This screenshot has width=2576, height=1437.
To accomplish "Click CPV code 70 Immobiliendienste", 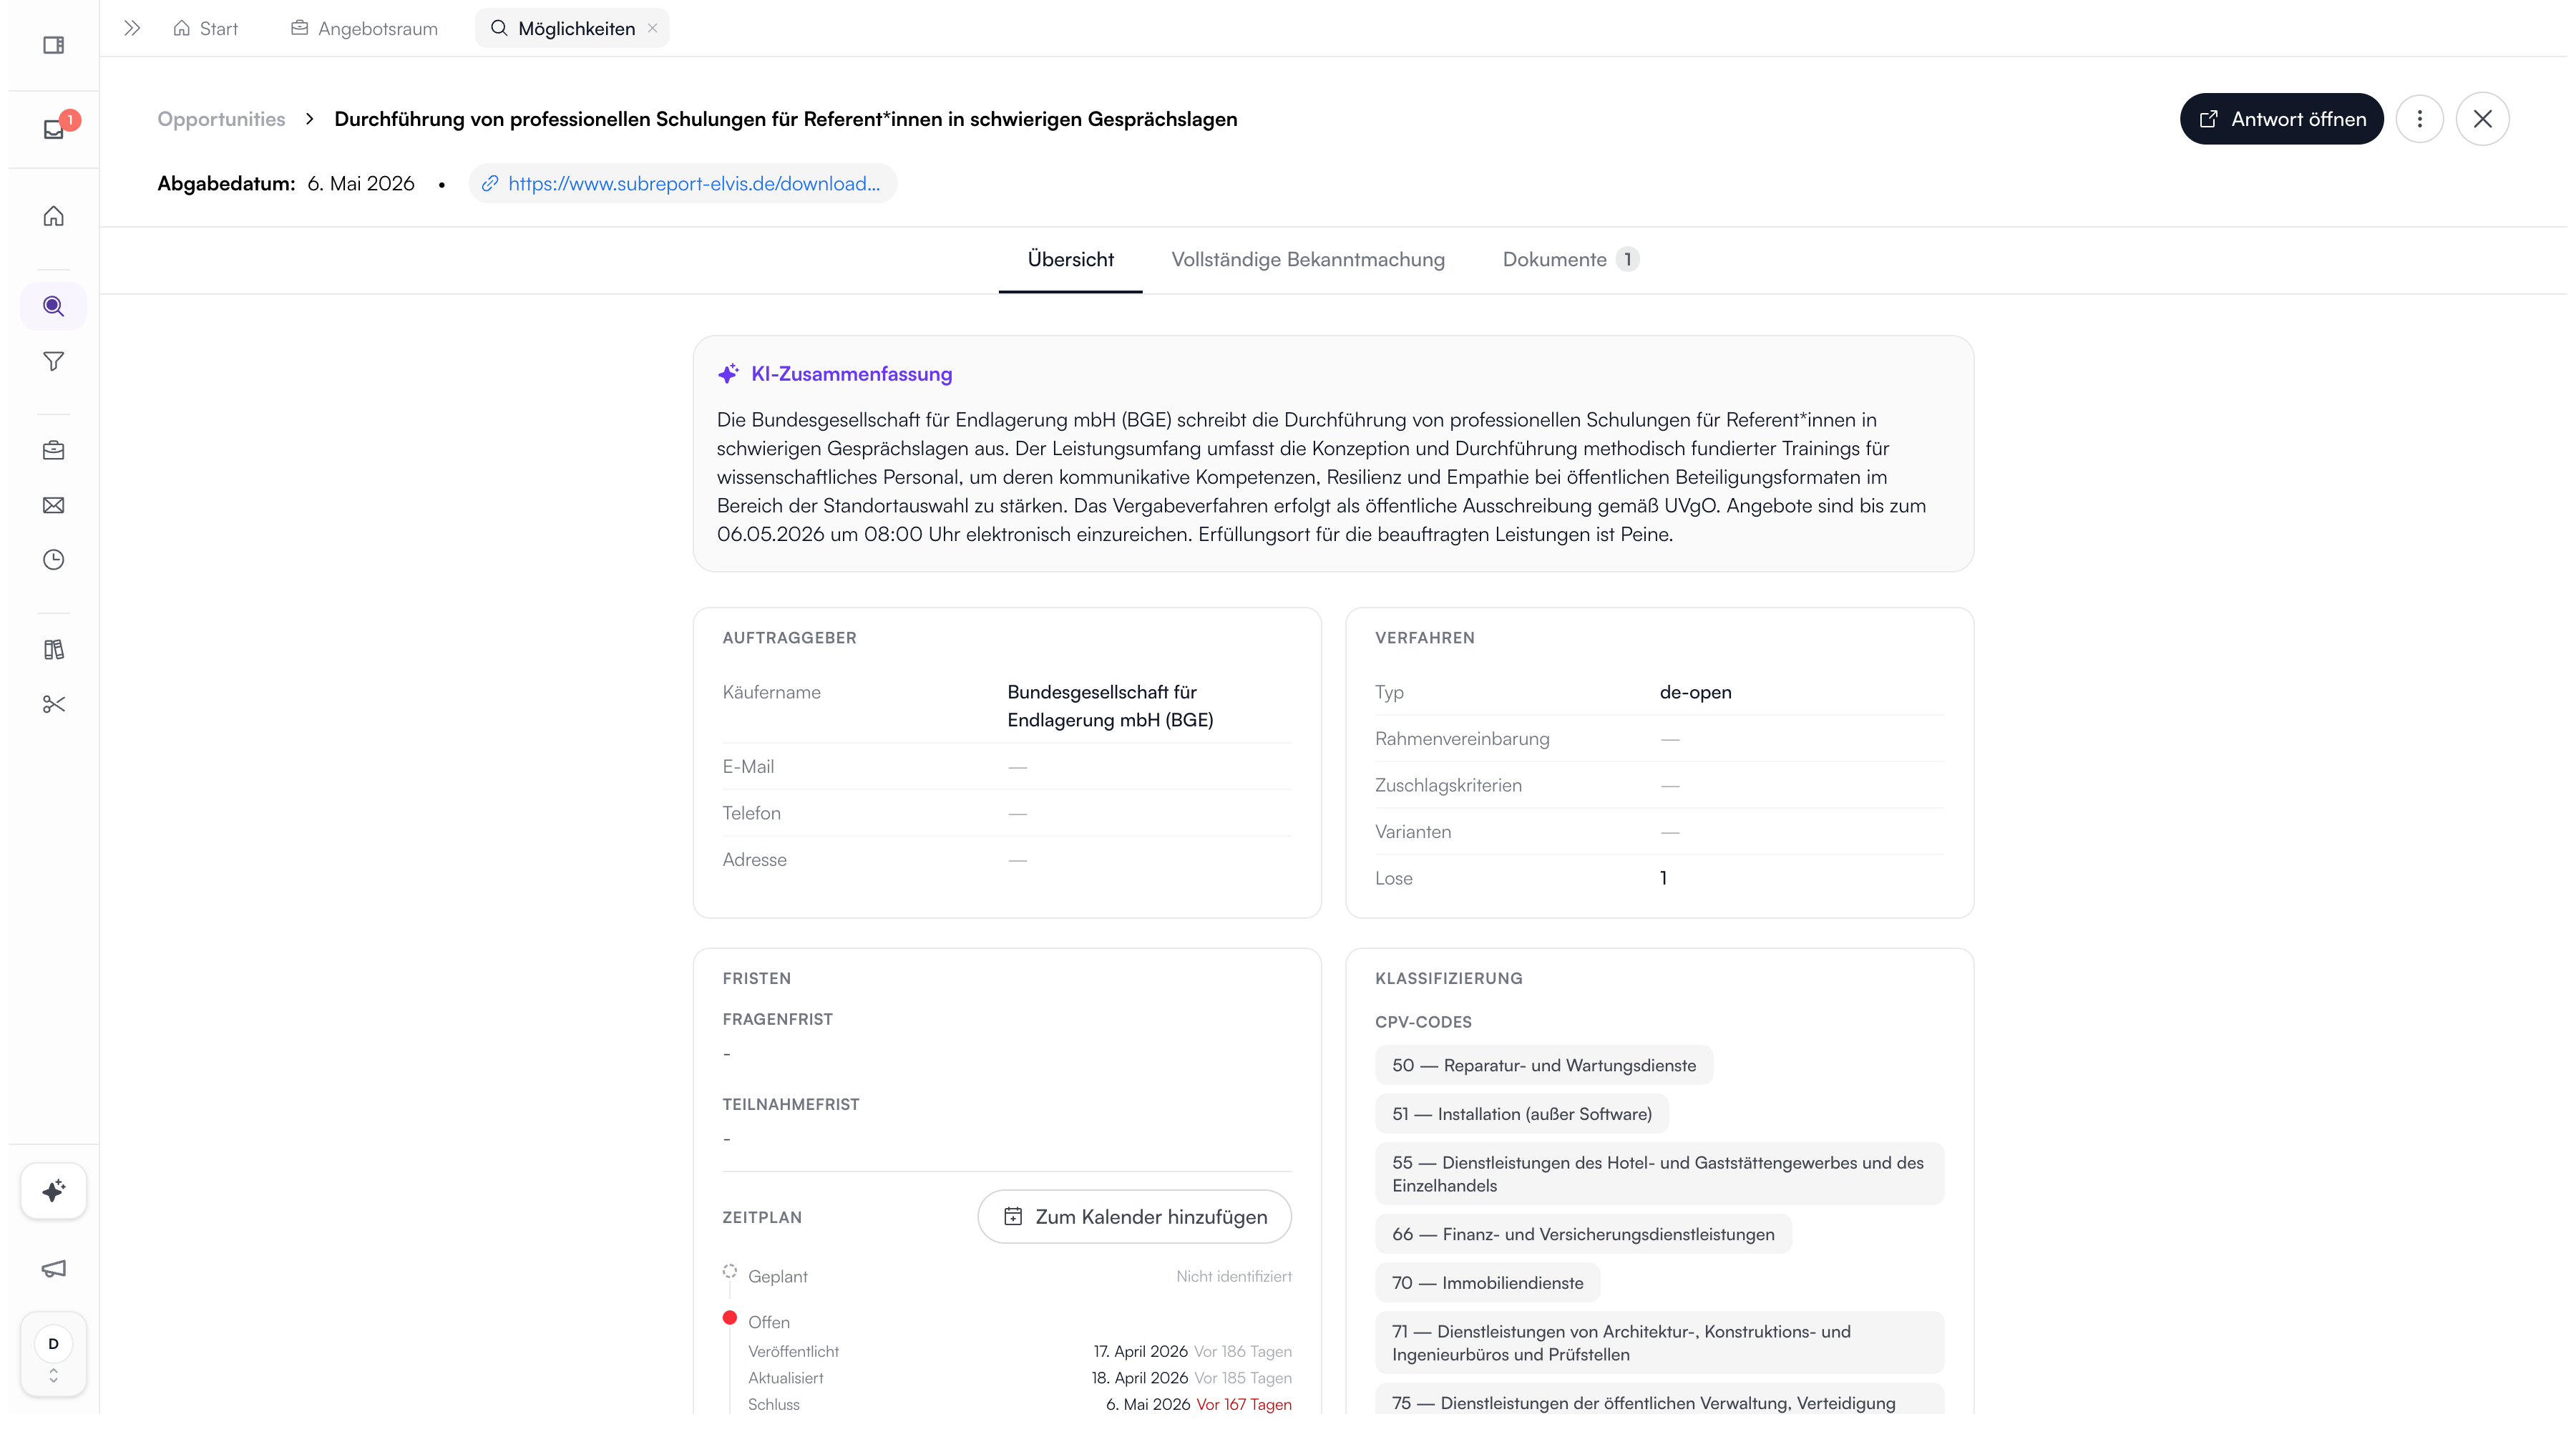I will point(1488,1283).
